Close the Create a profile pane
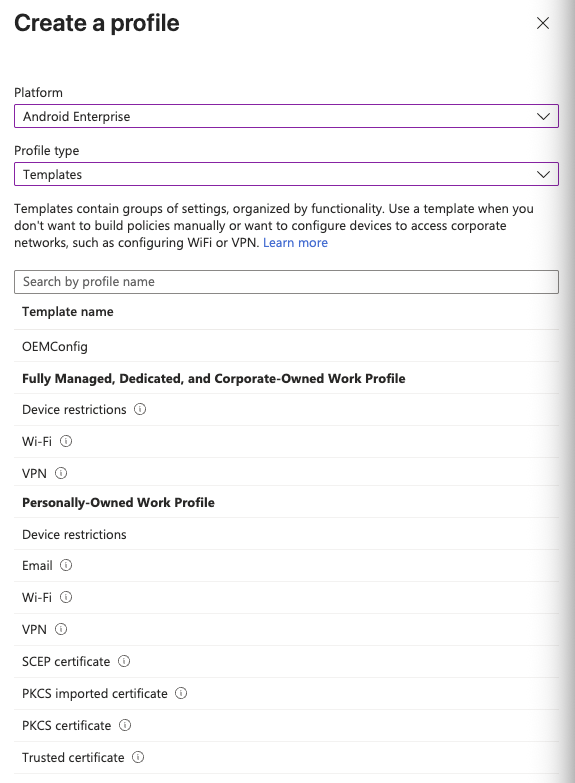The image size is (575, 783). [543, 23]
